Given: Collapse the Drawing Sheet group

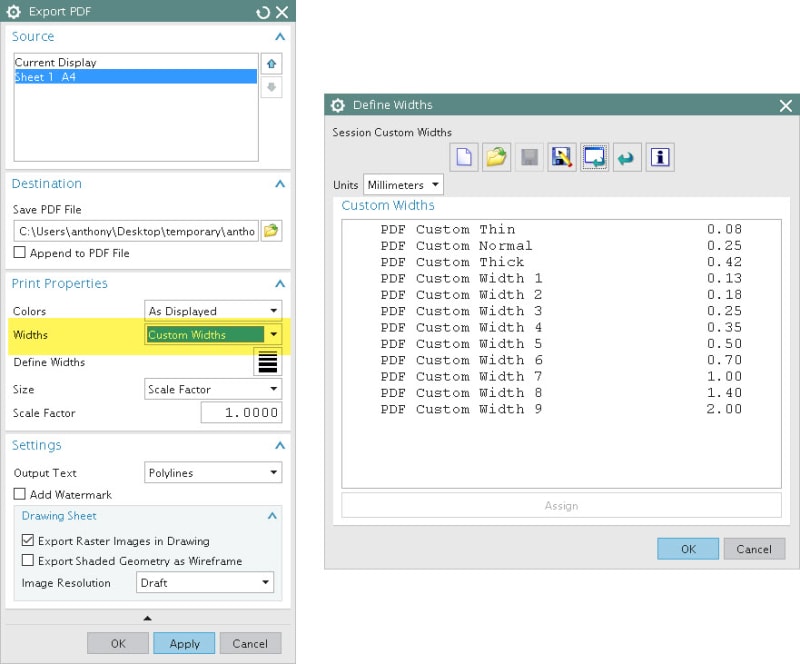Looking at the screenshot, I should click(272, 516).
